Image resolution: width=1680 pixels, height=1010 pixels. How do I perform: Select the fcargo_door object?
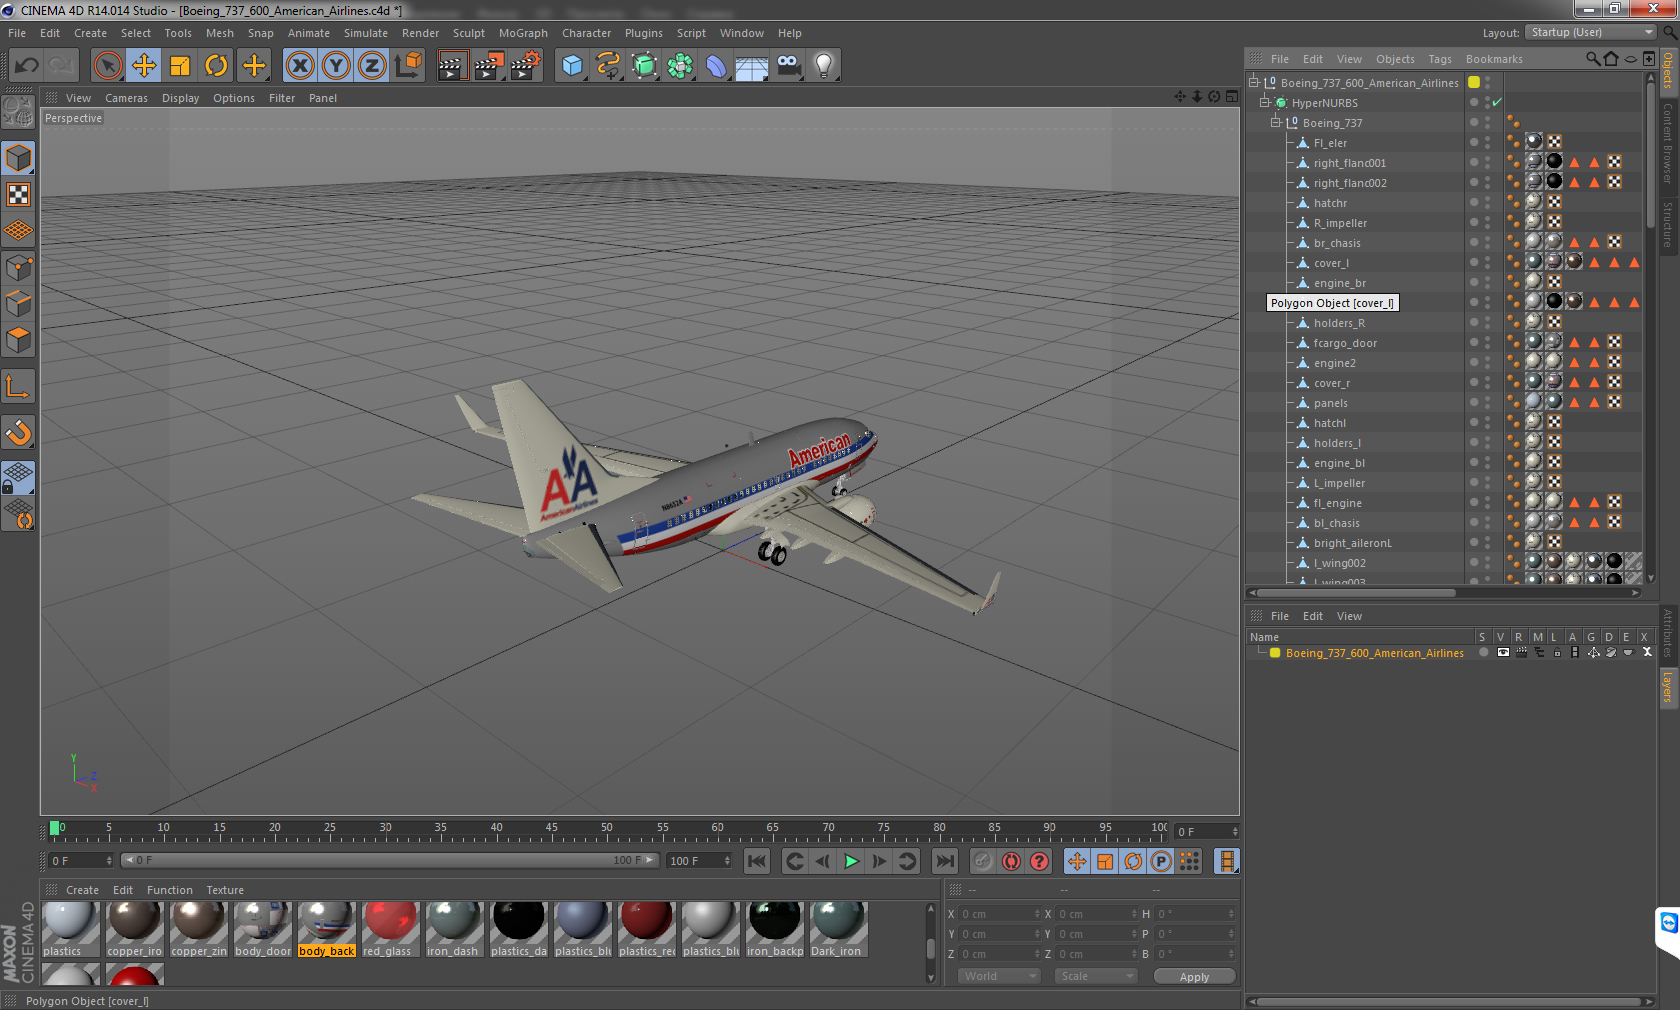tap(1345, 343)
